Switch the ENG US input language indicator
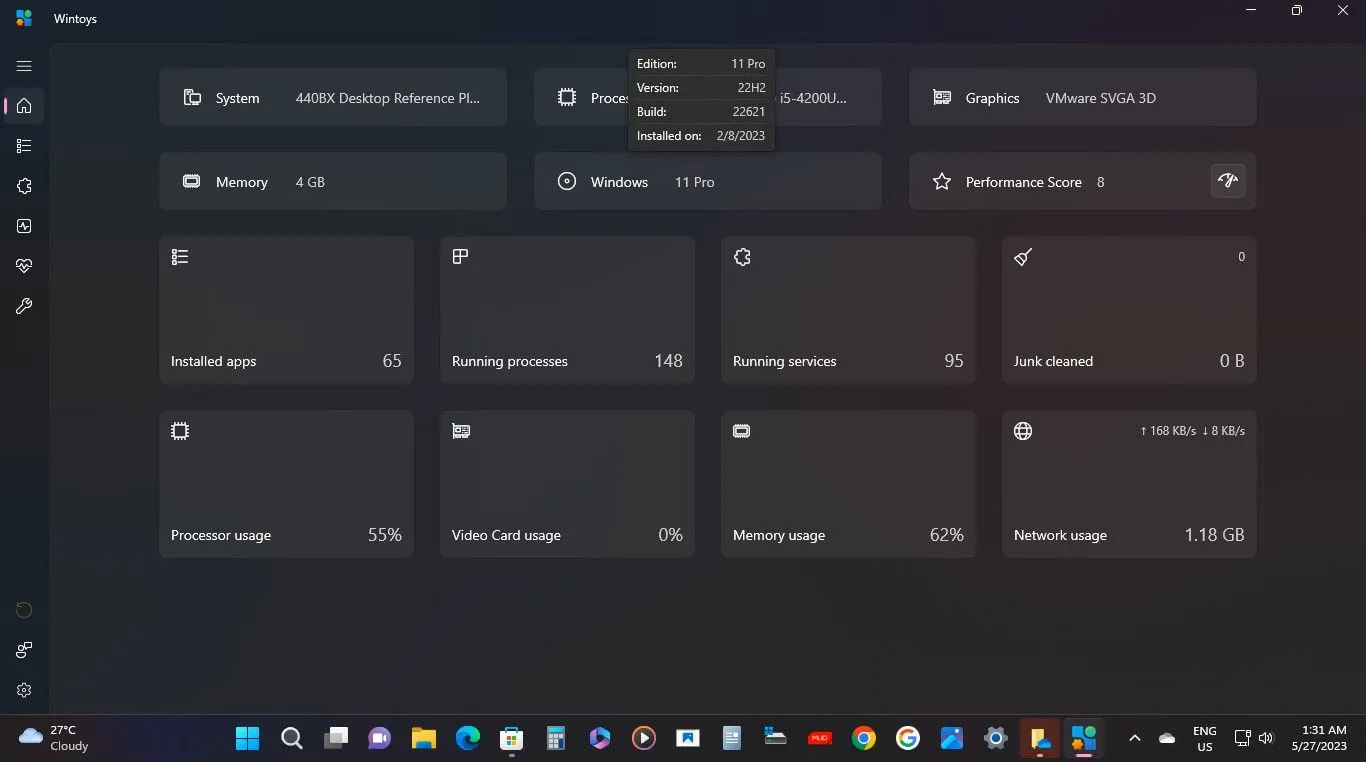The height and width of the screenshot is (762, 1366). click(x=1205, y=738)
